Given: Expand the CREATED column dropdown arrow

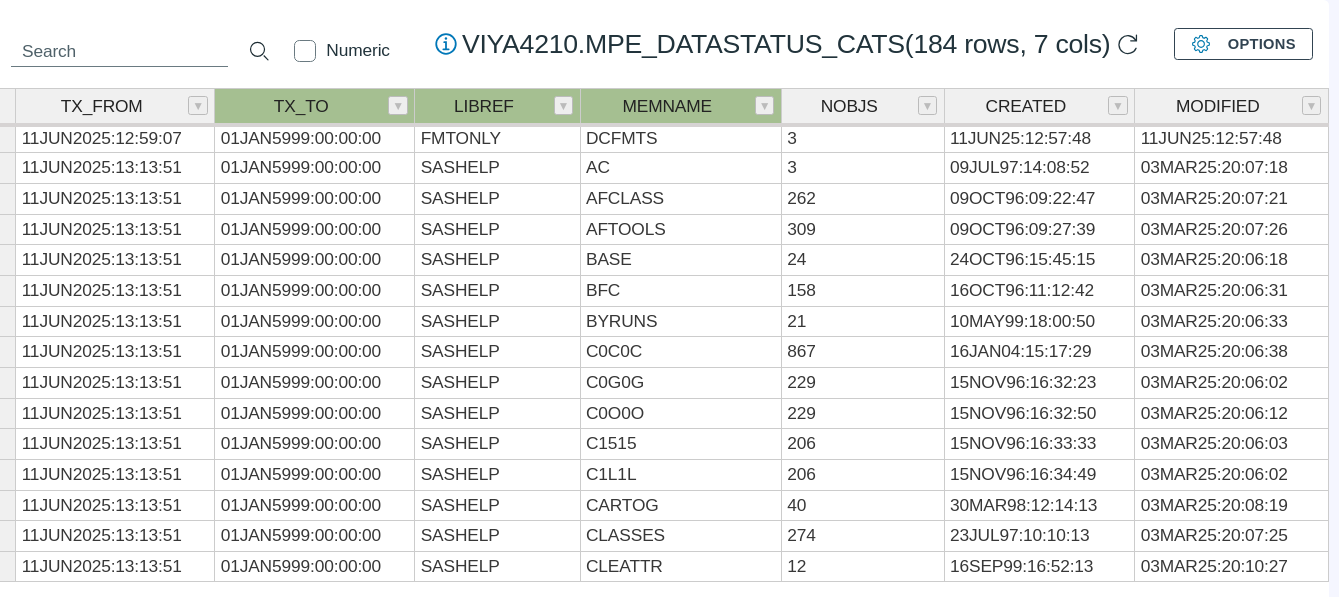Looking at the screenshot, I should (x=1118, y=106).
